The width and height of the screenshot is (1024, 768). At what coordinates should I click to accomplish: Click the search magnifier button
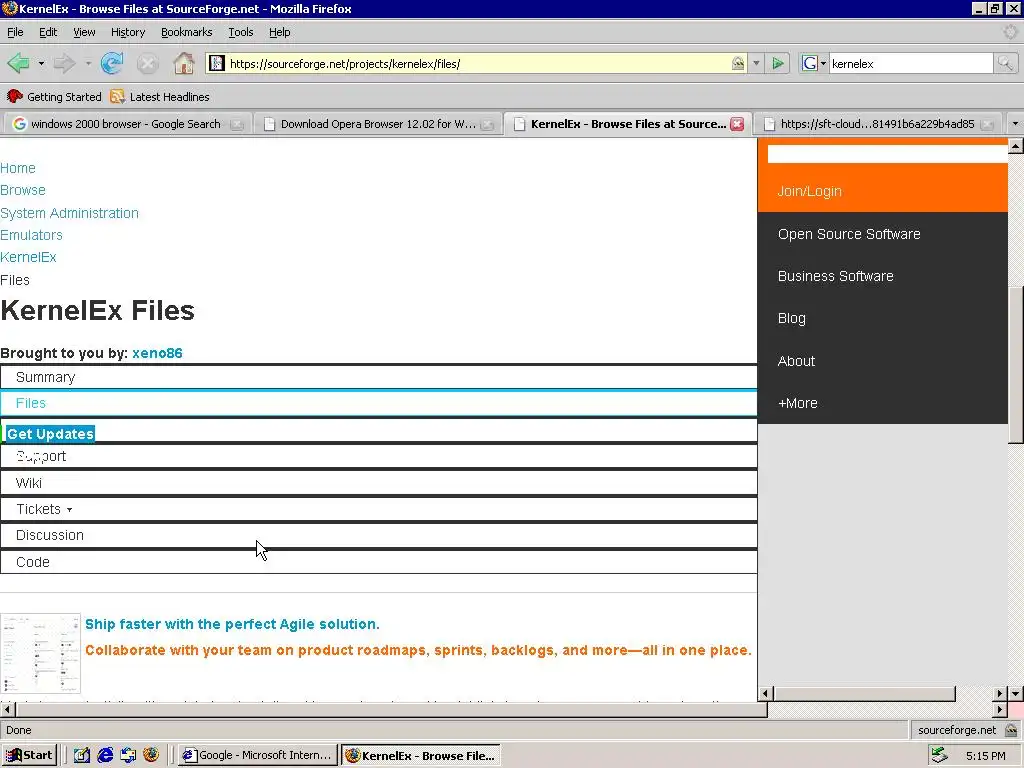[1004, 63]
